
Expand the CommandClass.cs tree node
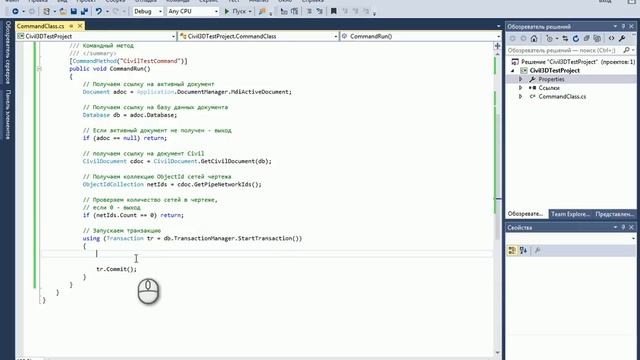click(x=520, y=97)
